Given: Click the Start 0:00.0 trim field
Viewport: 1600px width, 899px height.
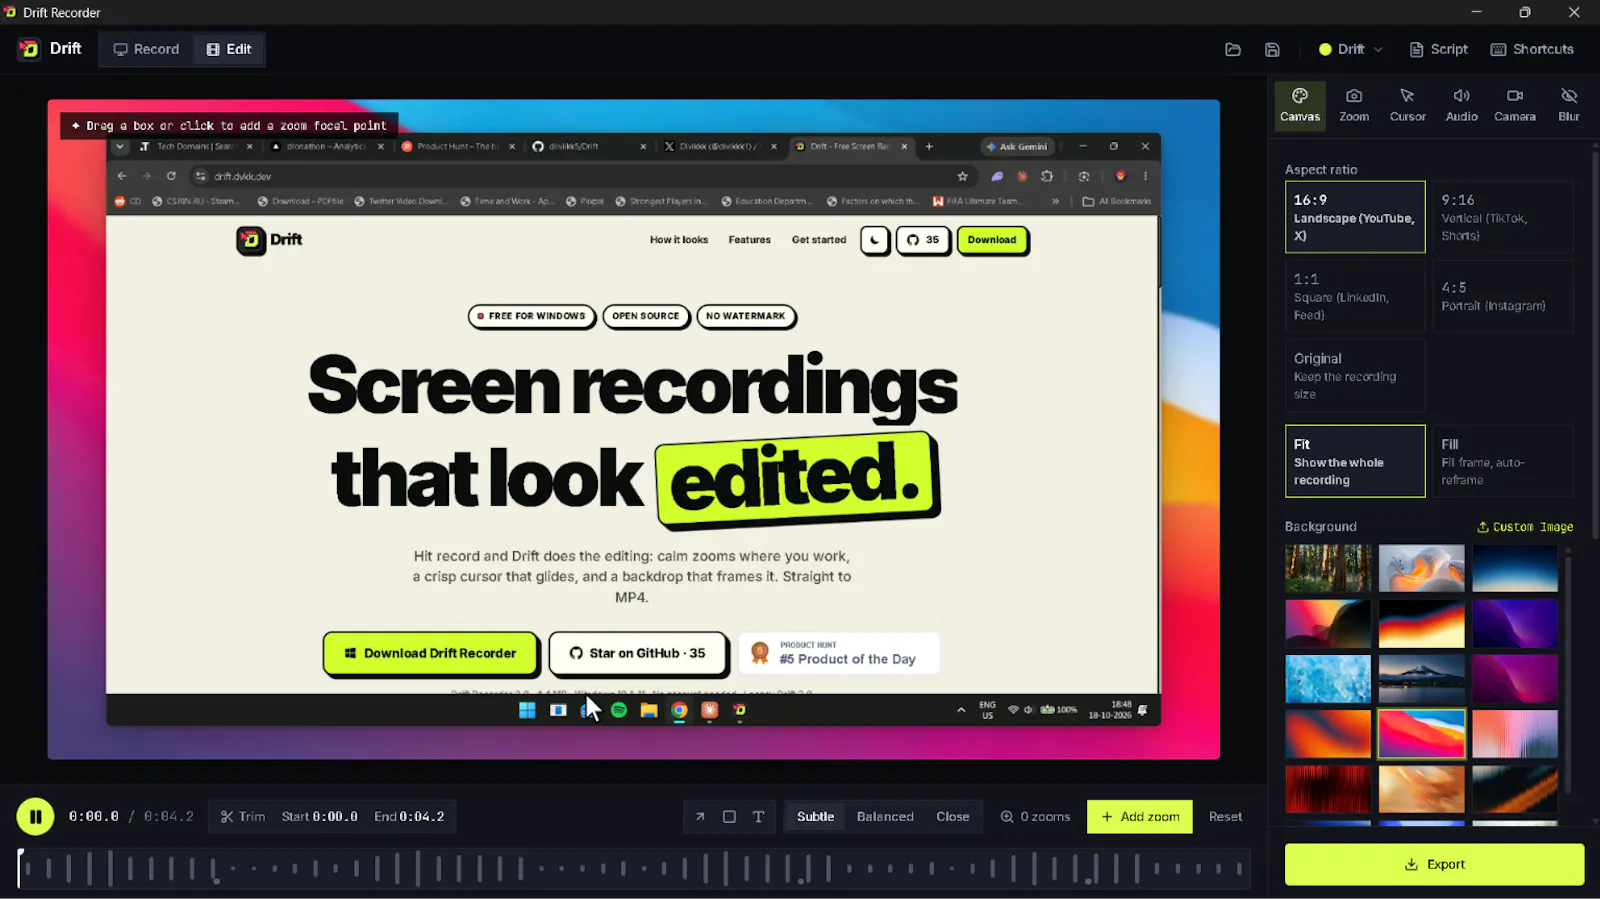Looking at the screenshot, I should click(x=320, y=816).
